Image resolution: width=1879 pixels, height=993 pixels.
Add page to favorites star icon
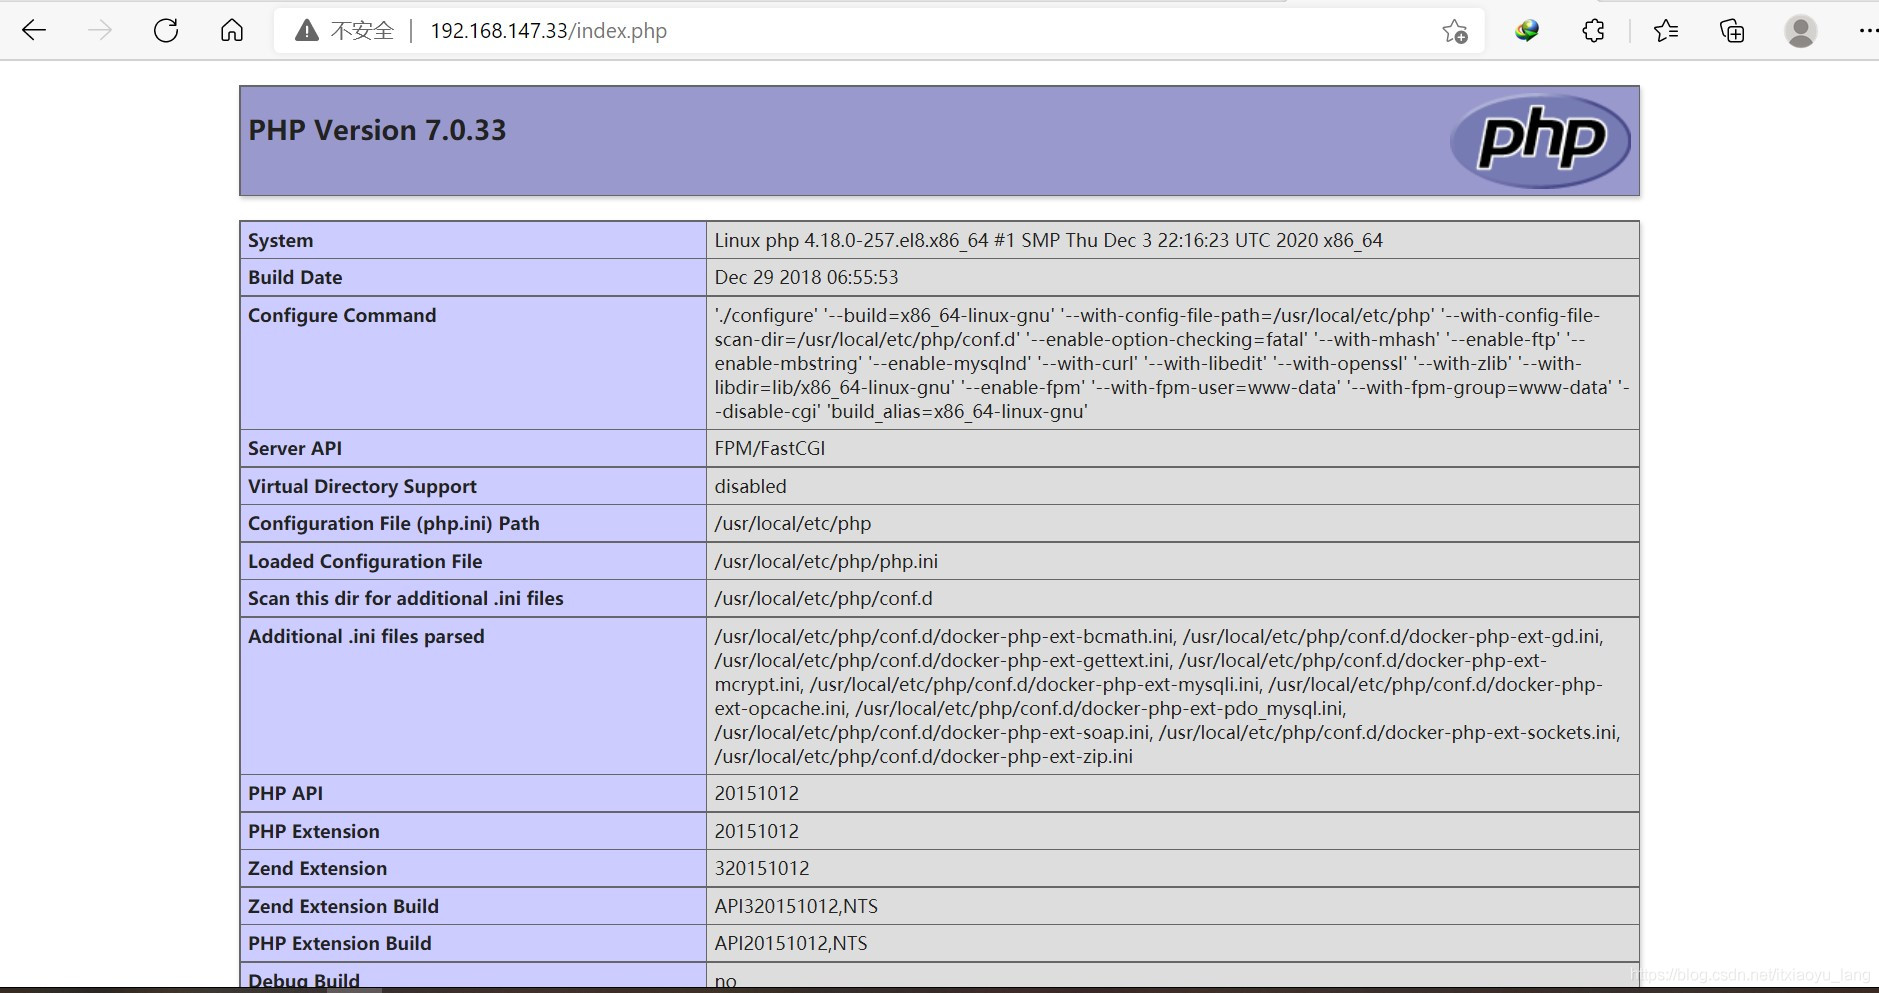click(x=1455, y=31)
